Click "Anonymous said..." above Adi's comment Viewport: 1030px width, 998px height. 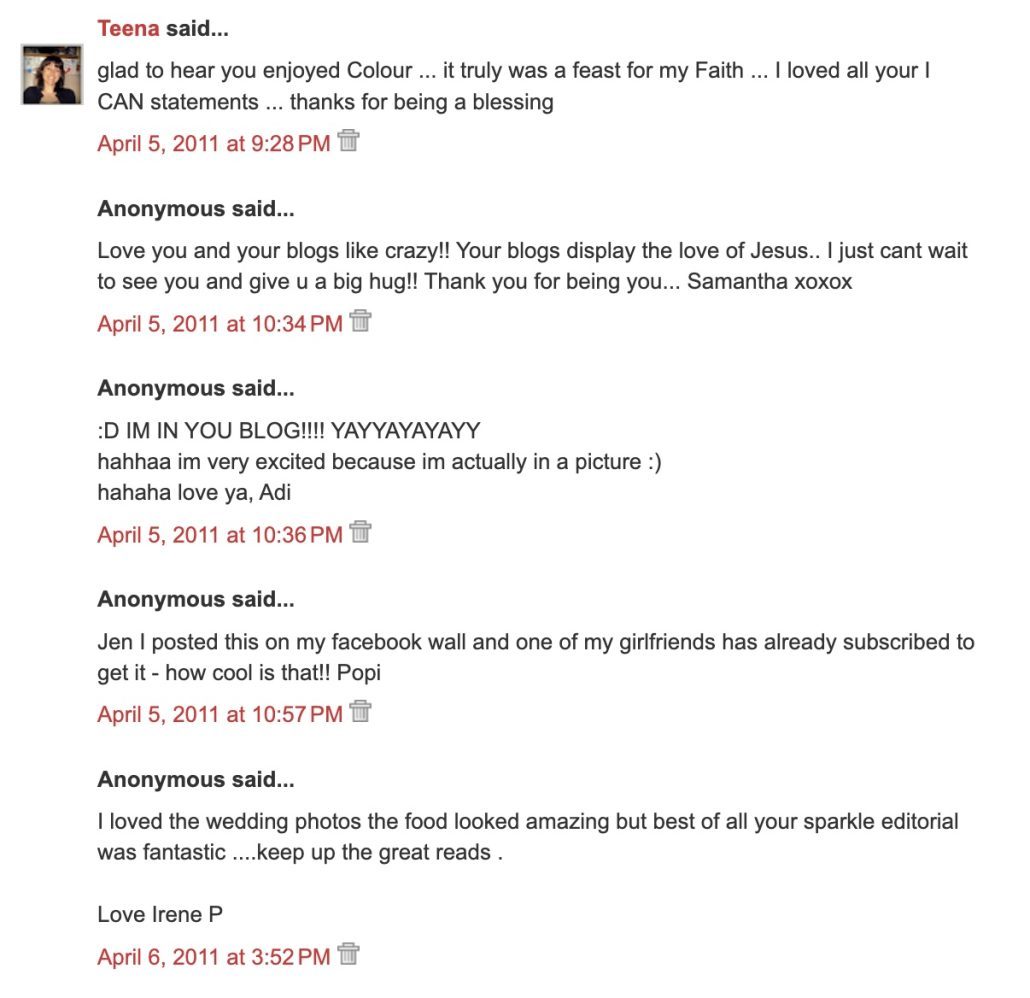196,388
